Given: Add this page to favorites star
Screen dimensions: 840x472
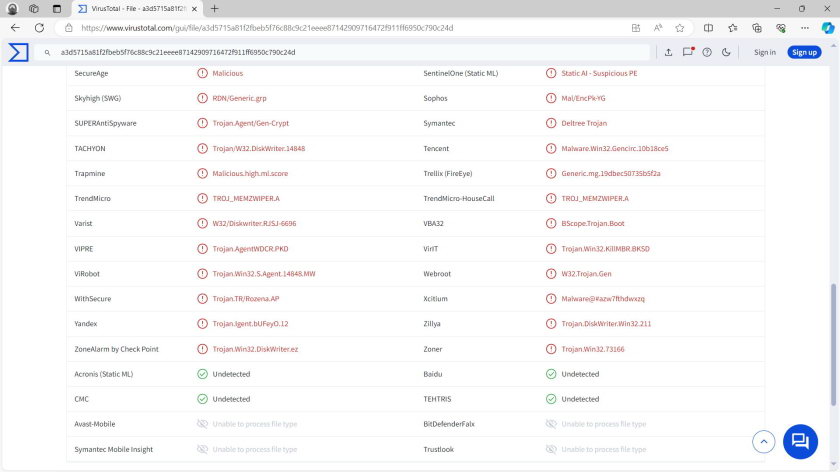Looking at the screenshot, I should coord(679,28).
